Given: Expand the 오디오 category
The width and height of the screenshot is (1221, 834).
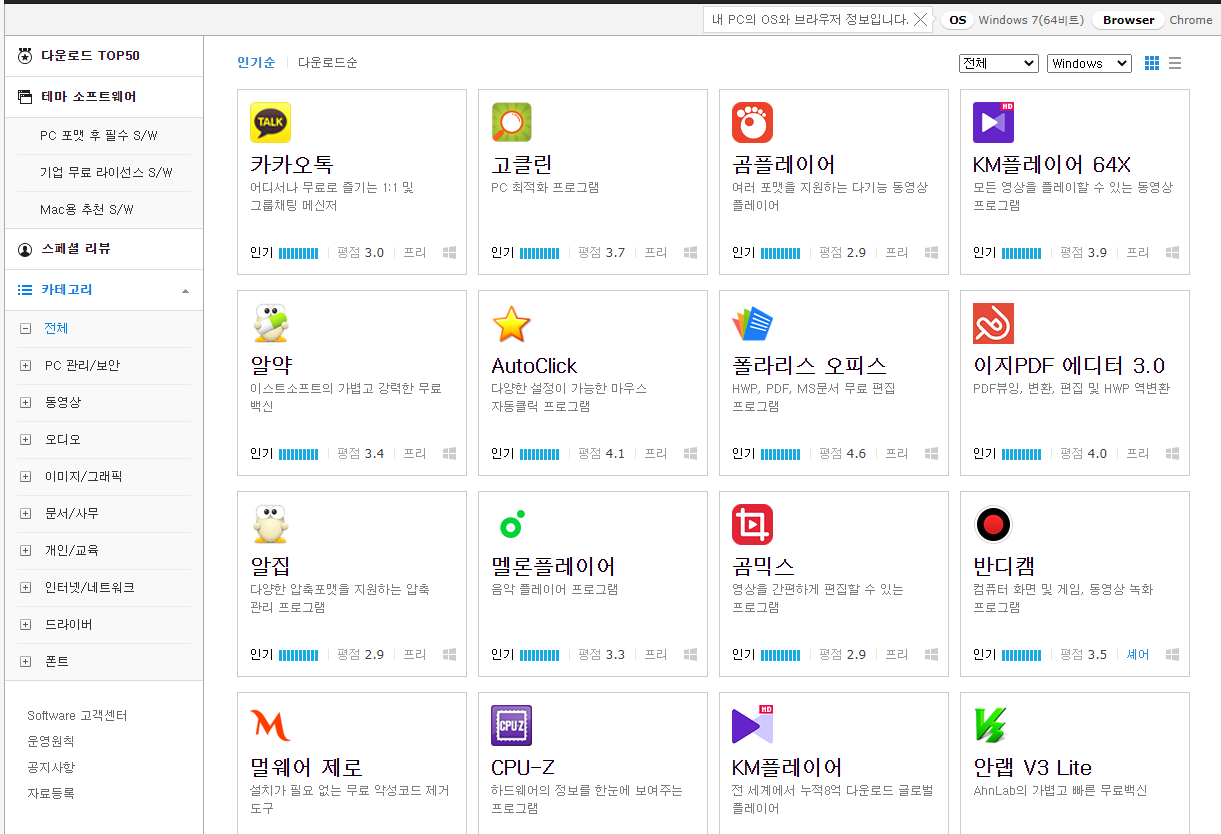Looking at the screenshot, I should [25, 440].
